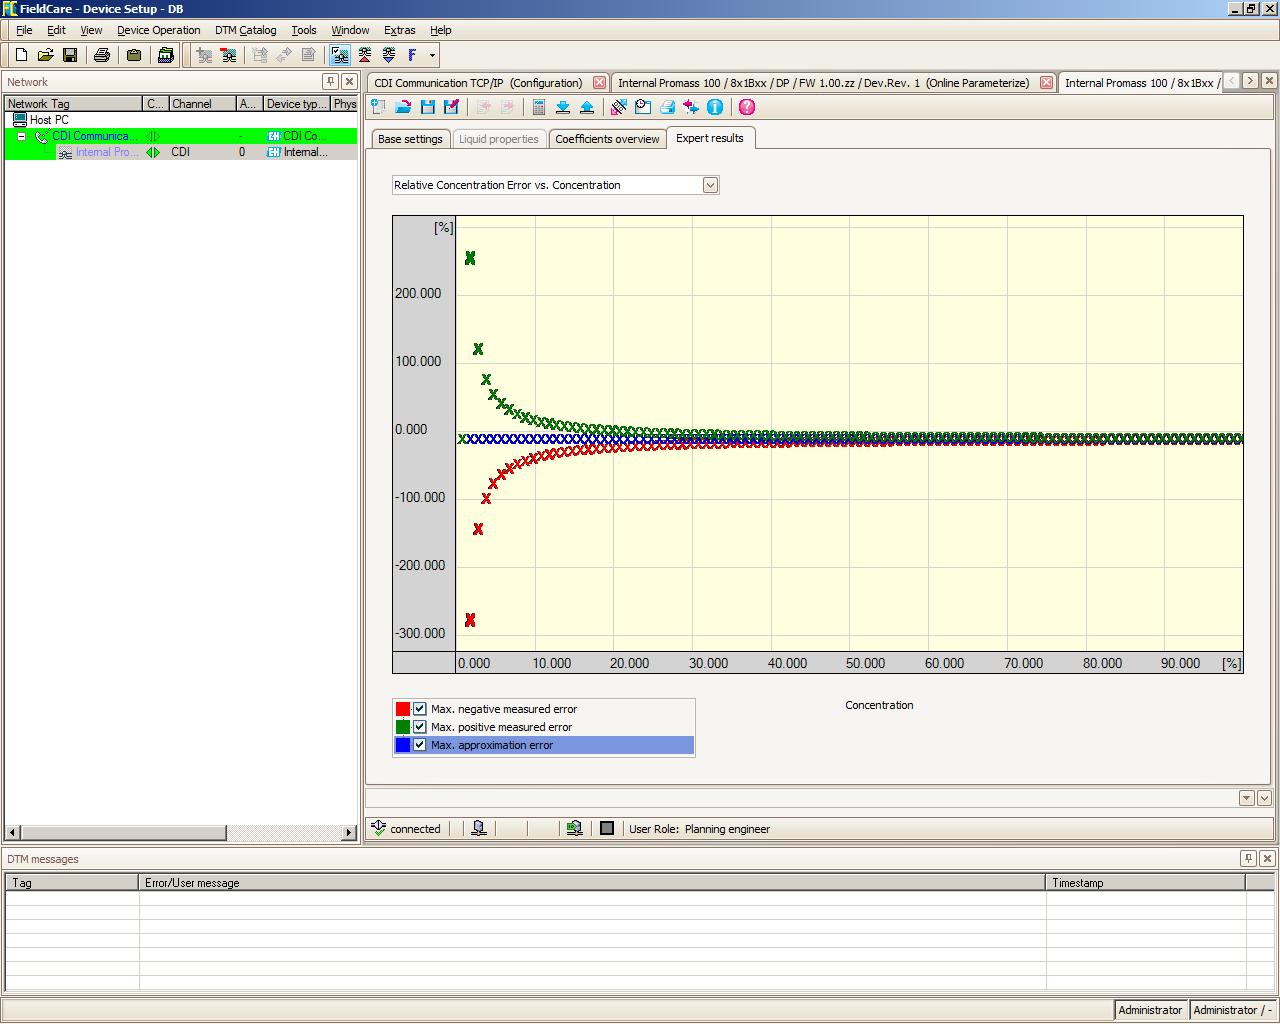Open the device calculator tool

[x=538, y=107]
